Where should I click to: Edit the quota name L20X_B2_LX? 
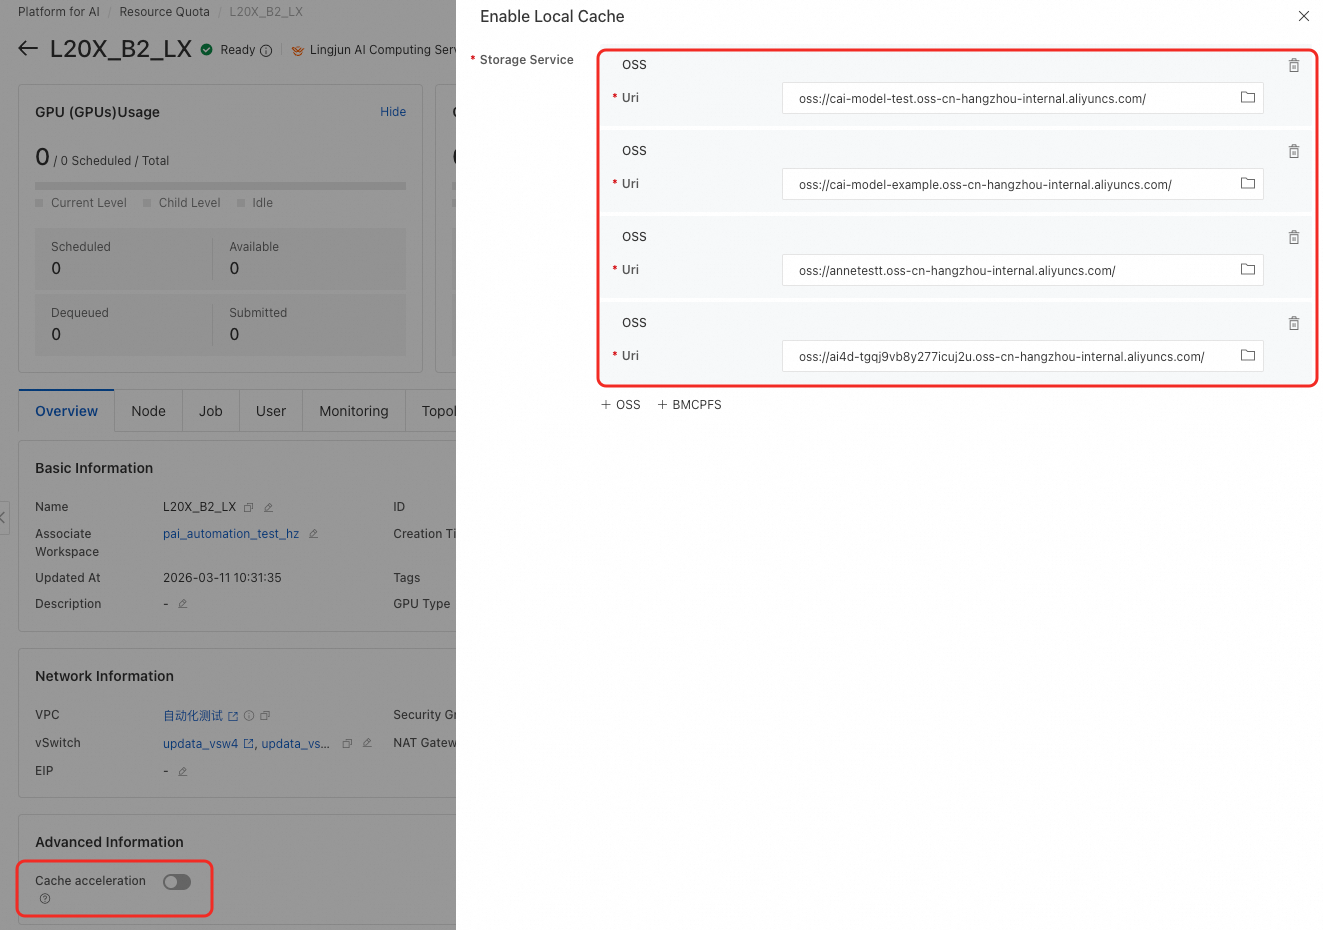268,508
